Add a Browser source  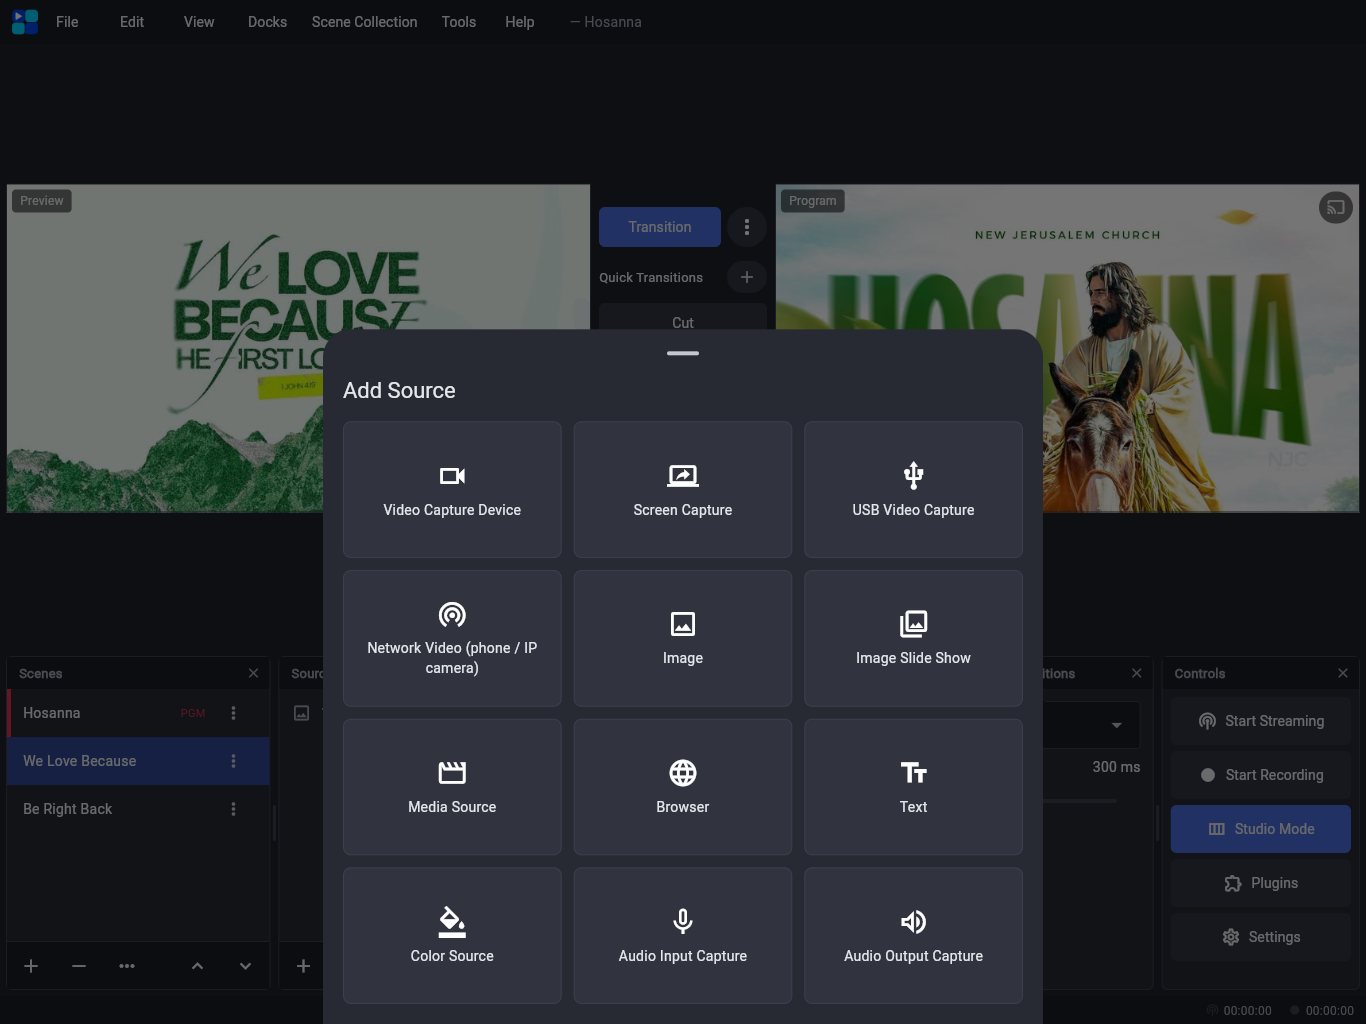[x=683, y=787]
